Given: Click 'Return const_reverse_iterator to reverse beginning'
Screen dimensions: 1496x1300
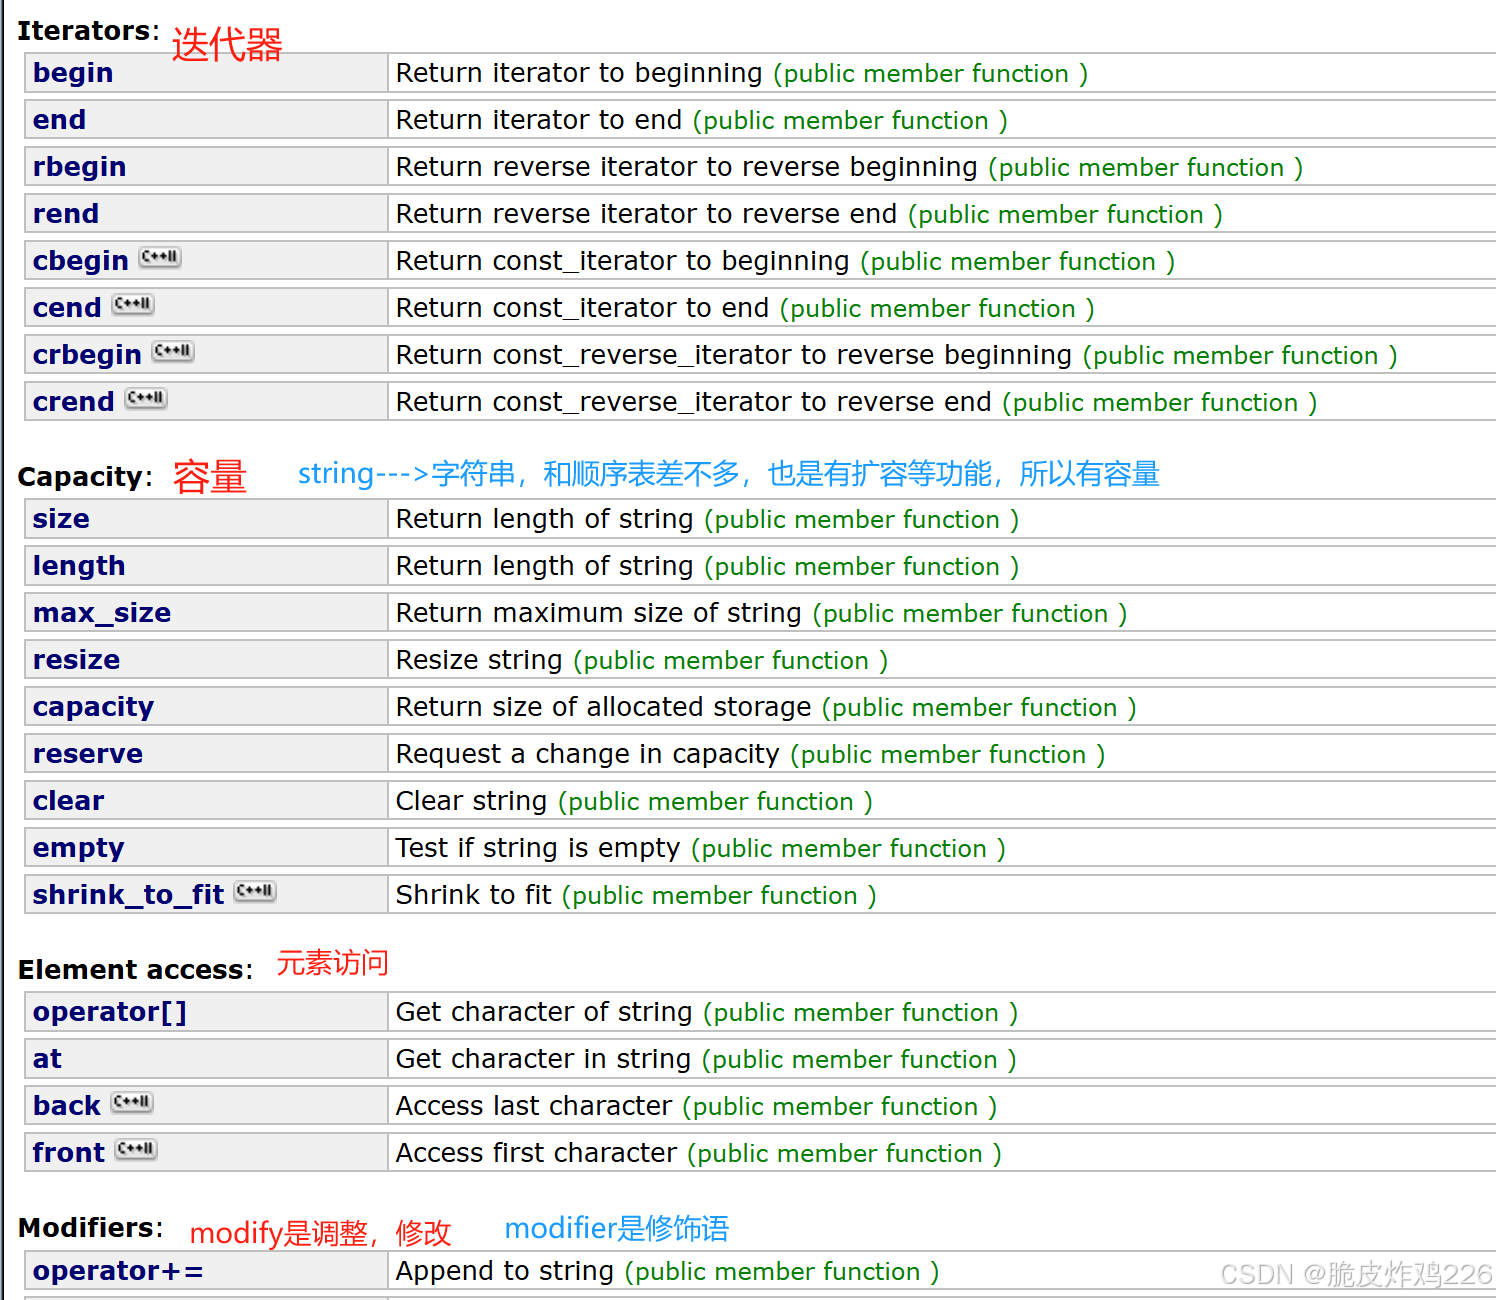Looking at the screenshot, I should tap(734, 355).
